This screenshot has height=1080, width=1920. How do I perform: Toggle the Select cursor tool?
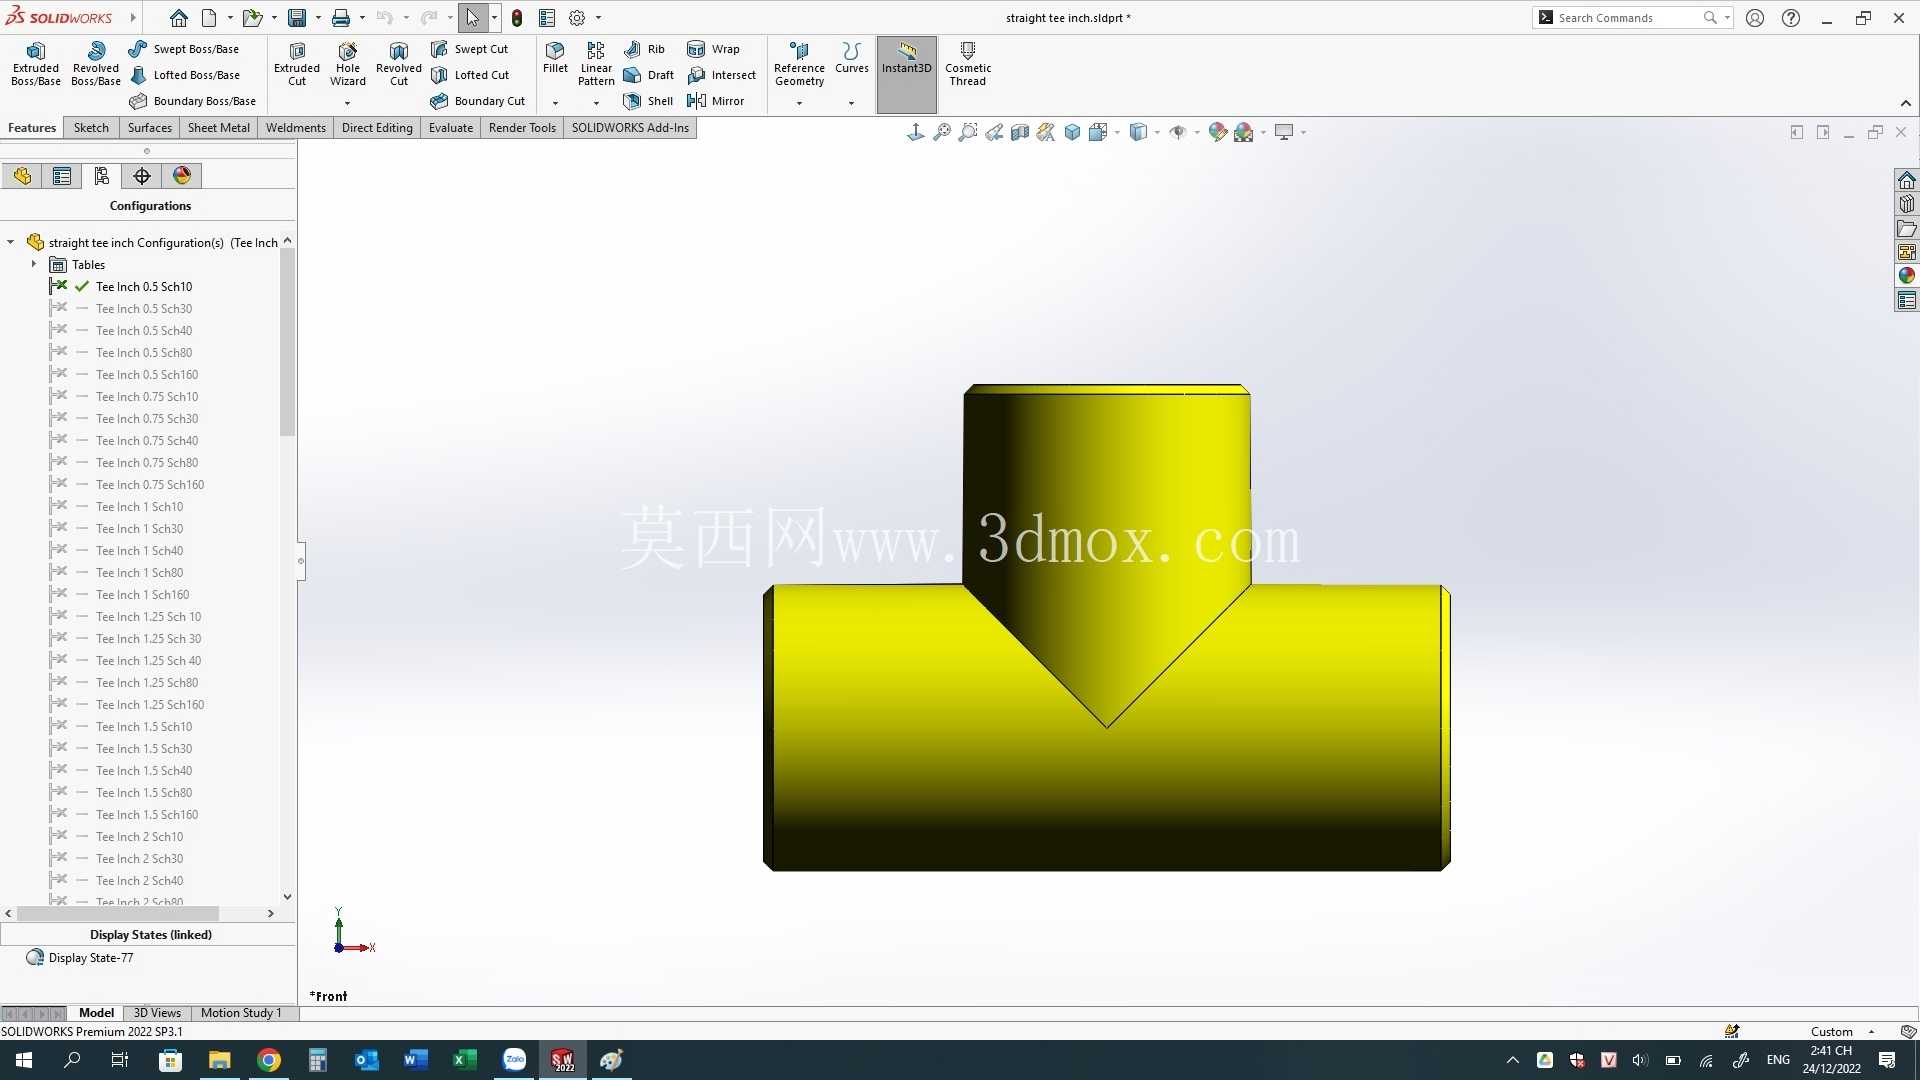tap(472, 18)
